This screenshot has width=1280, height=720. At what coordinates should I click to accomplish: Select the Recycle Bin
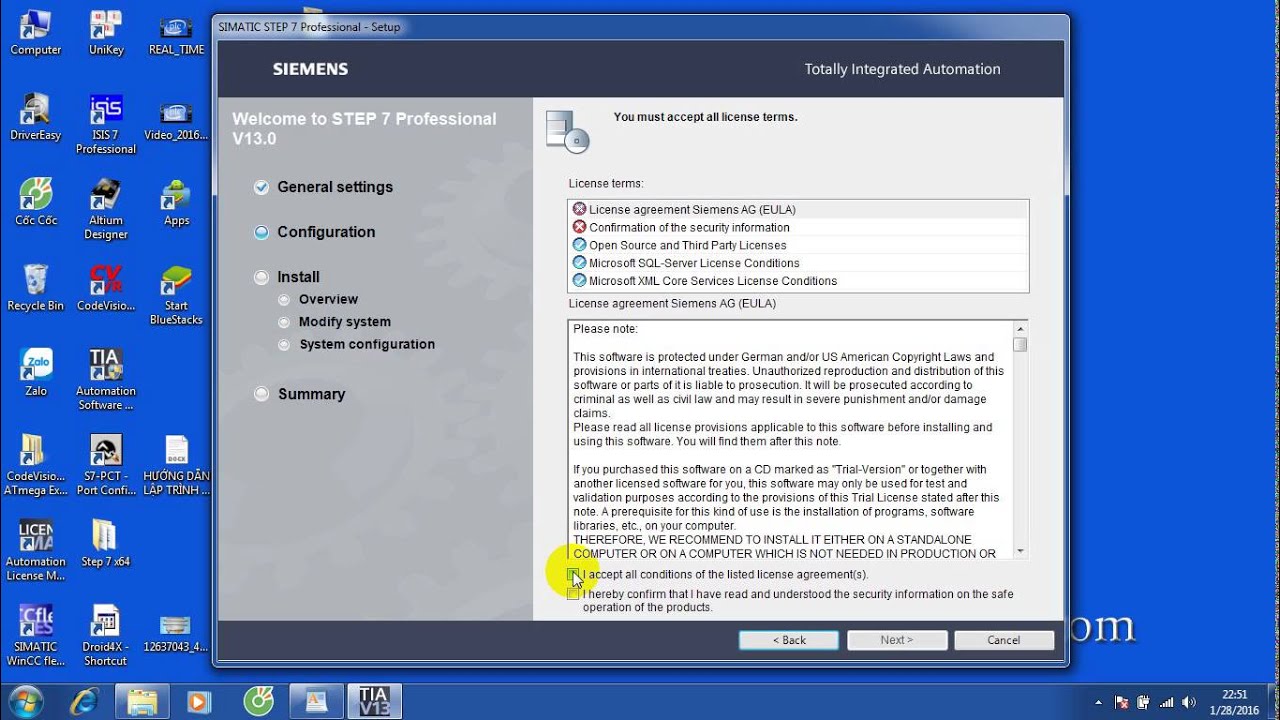click(x=35, y=288)
